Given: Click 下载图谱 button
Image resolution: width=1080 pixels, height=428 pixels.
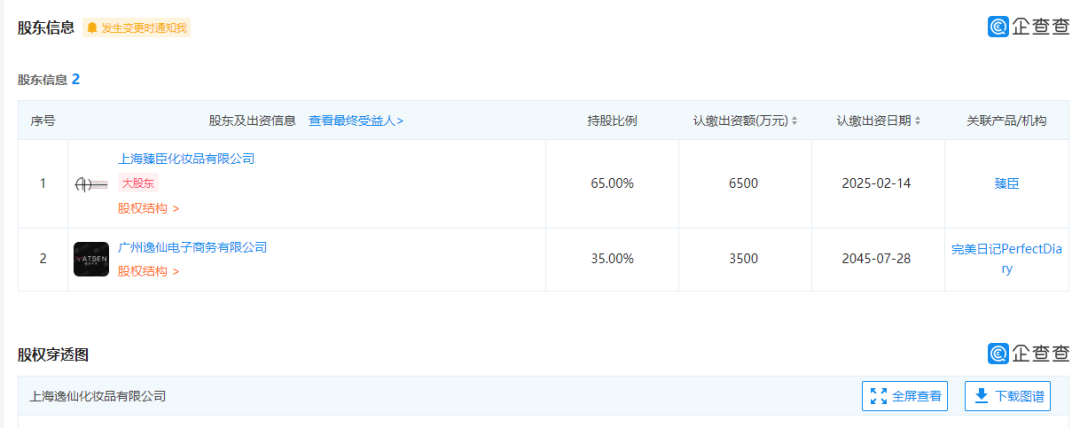Looking at the screenshot, I should 1008,396.
